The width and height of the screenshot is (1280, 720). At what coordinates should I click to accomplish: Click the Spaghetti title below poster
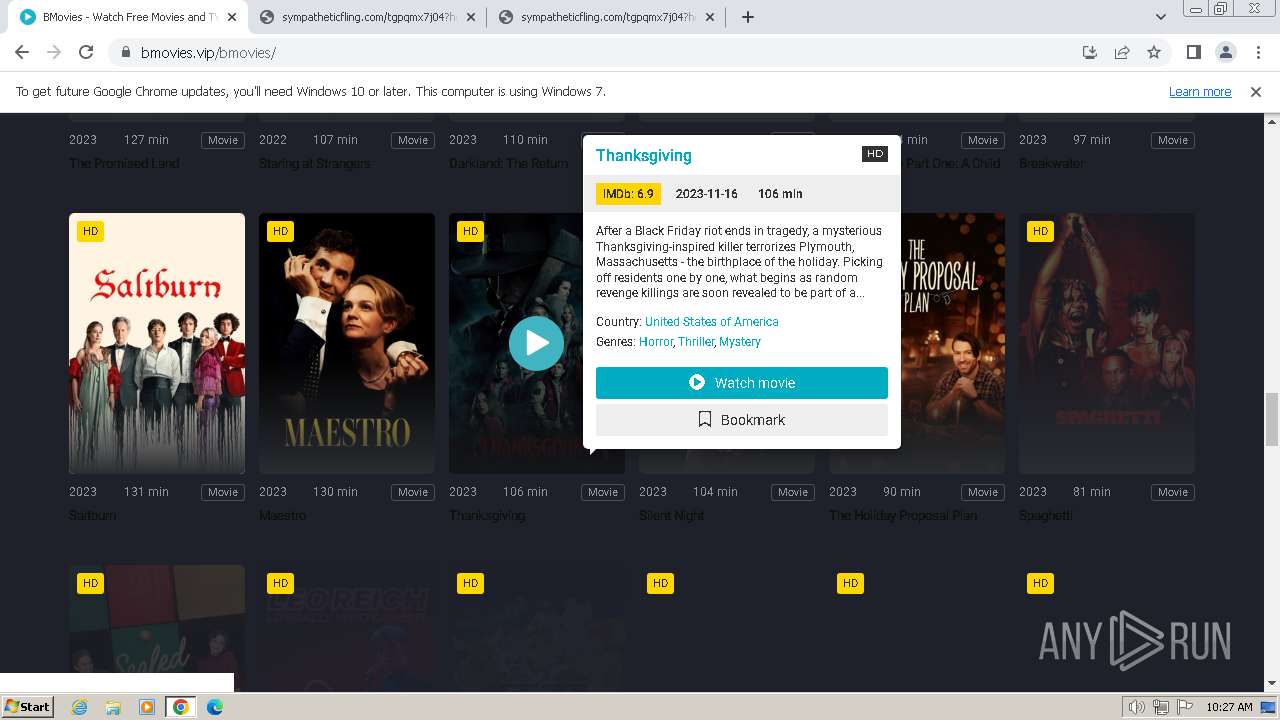click(x=1046, y=516)
